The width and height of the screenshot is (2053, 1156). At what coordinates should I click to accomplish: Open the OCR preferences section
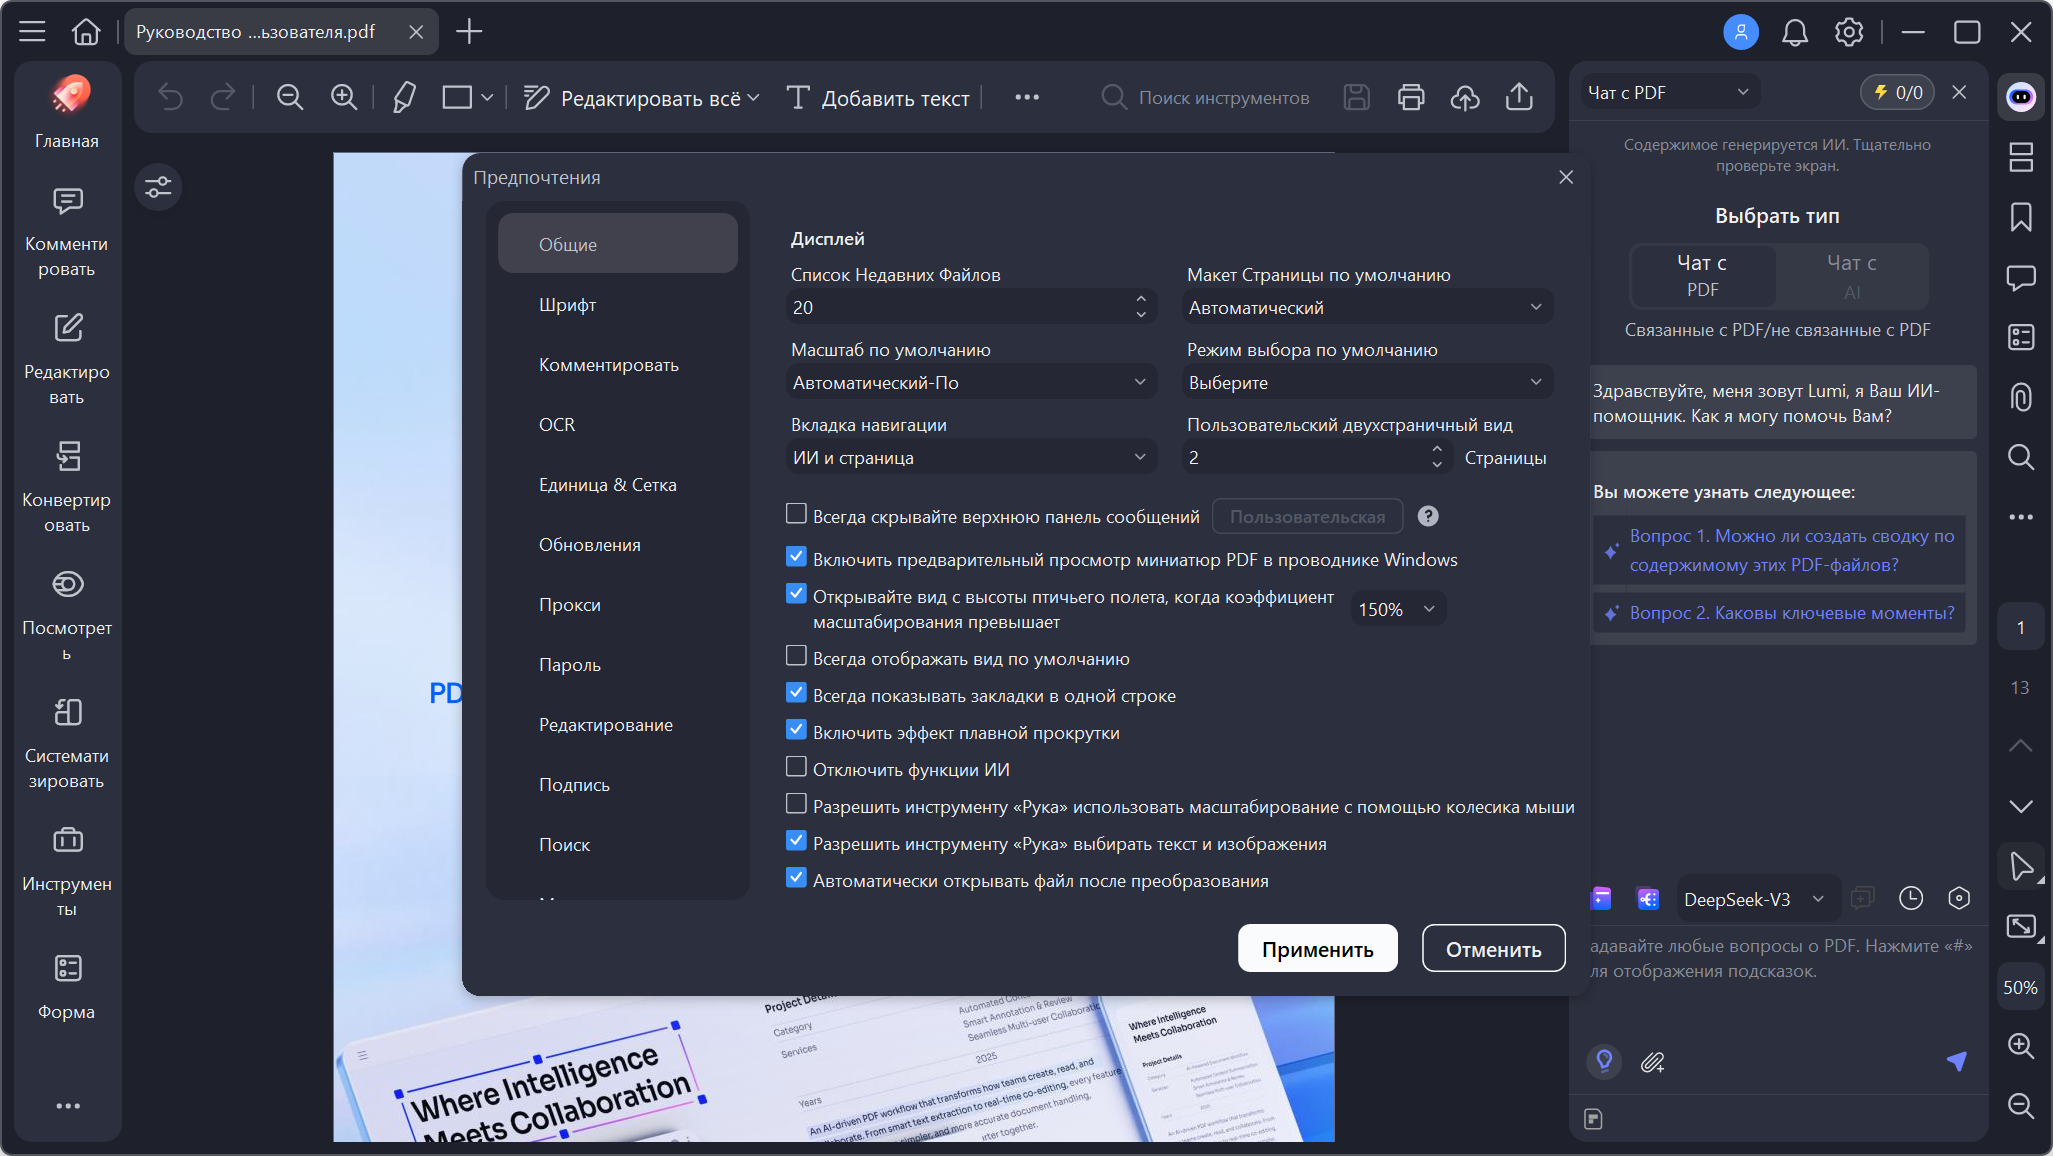coord(557,425)
